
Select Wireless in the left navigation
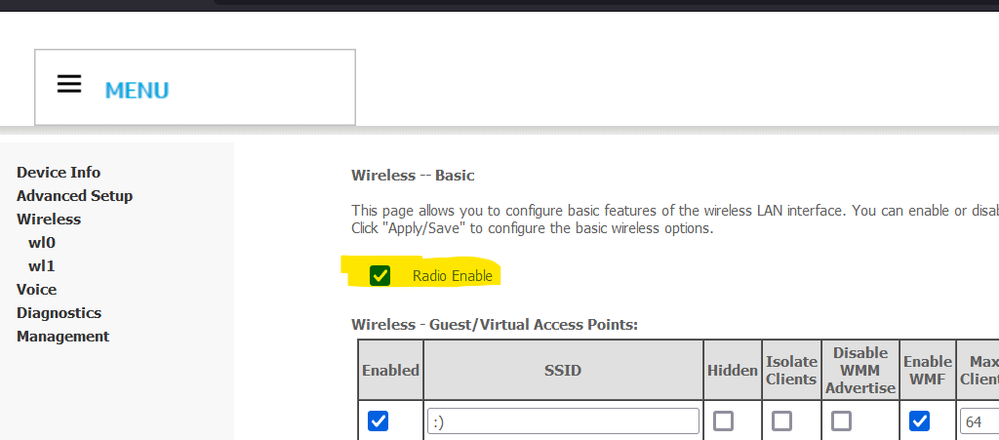(x=48, y=219)
